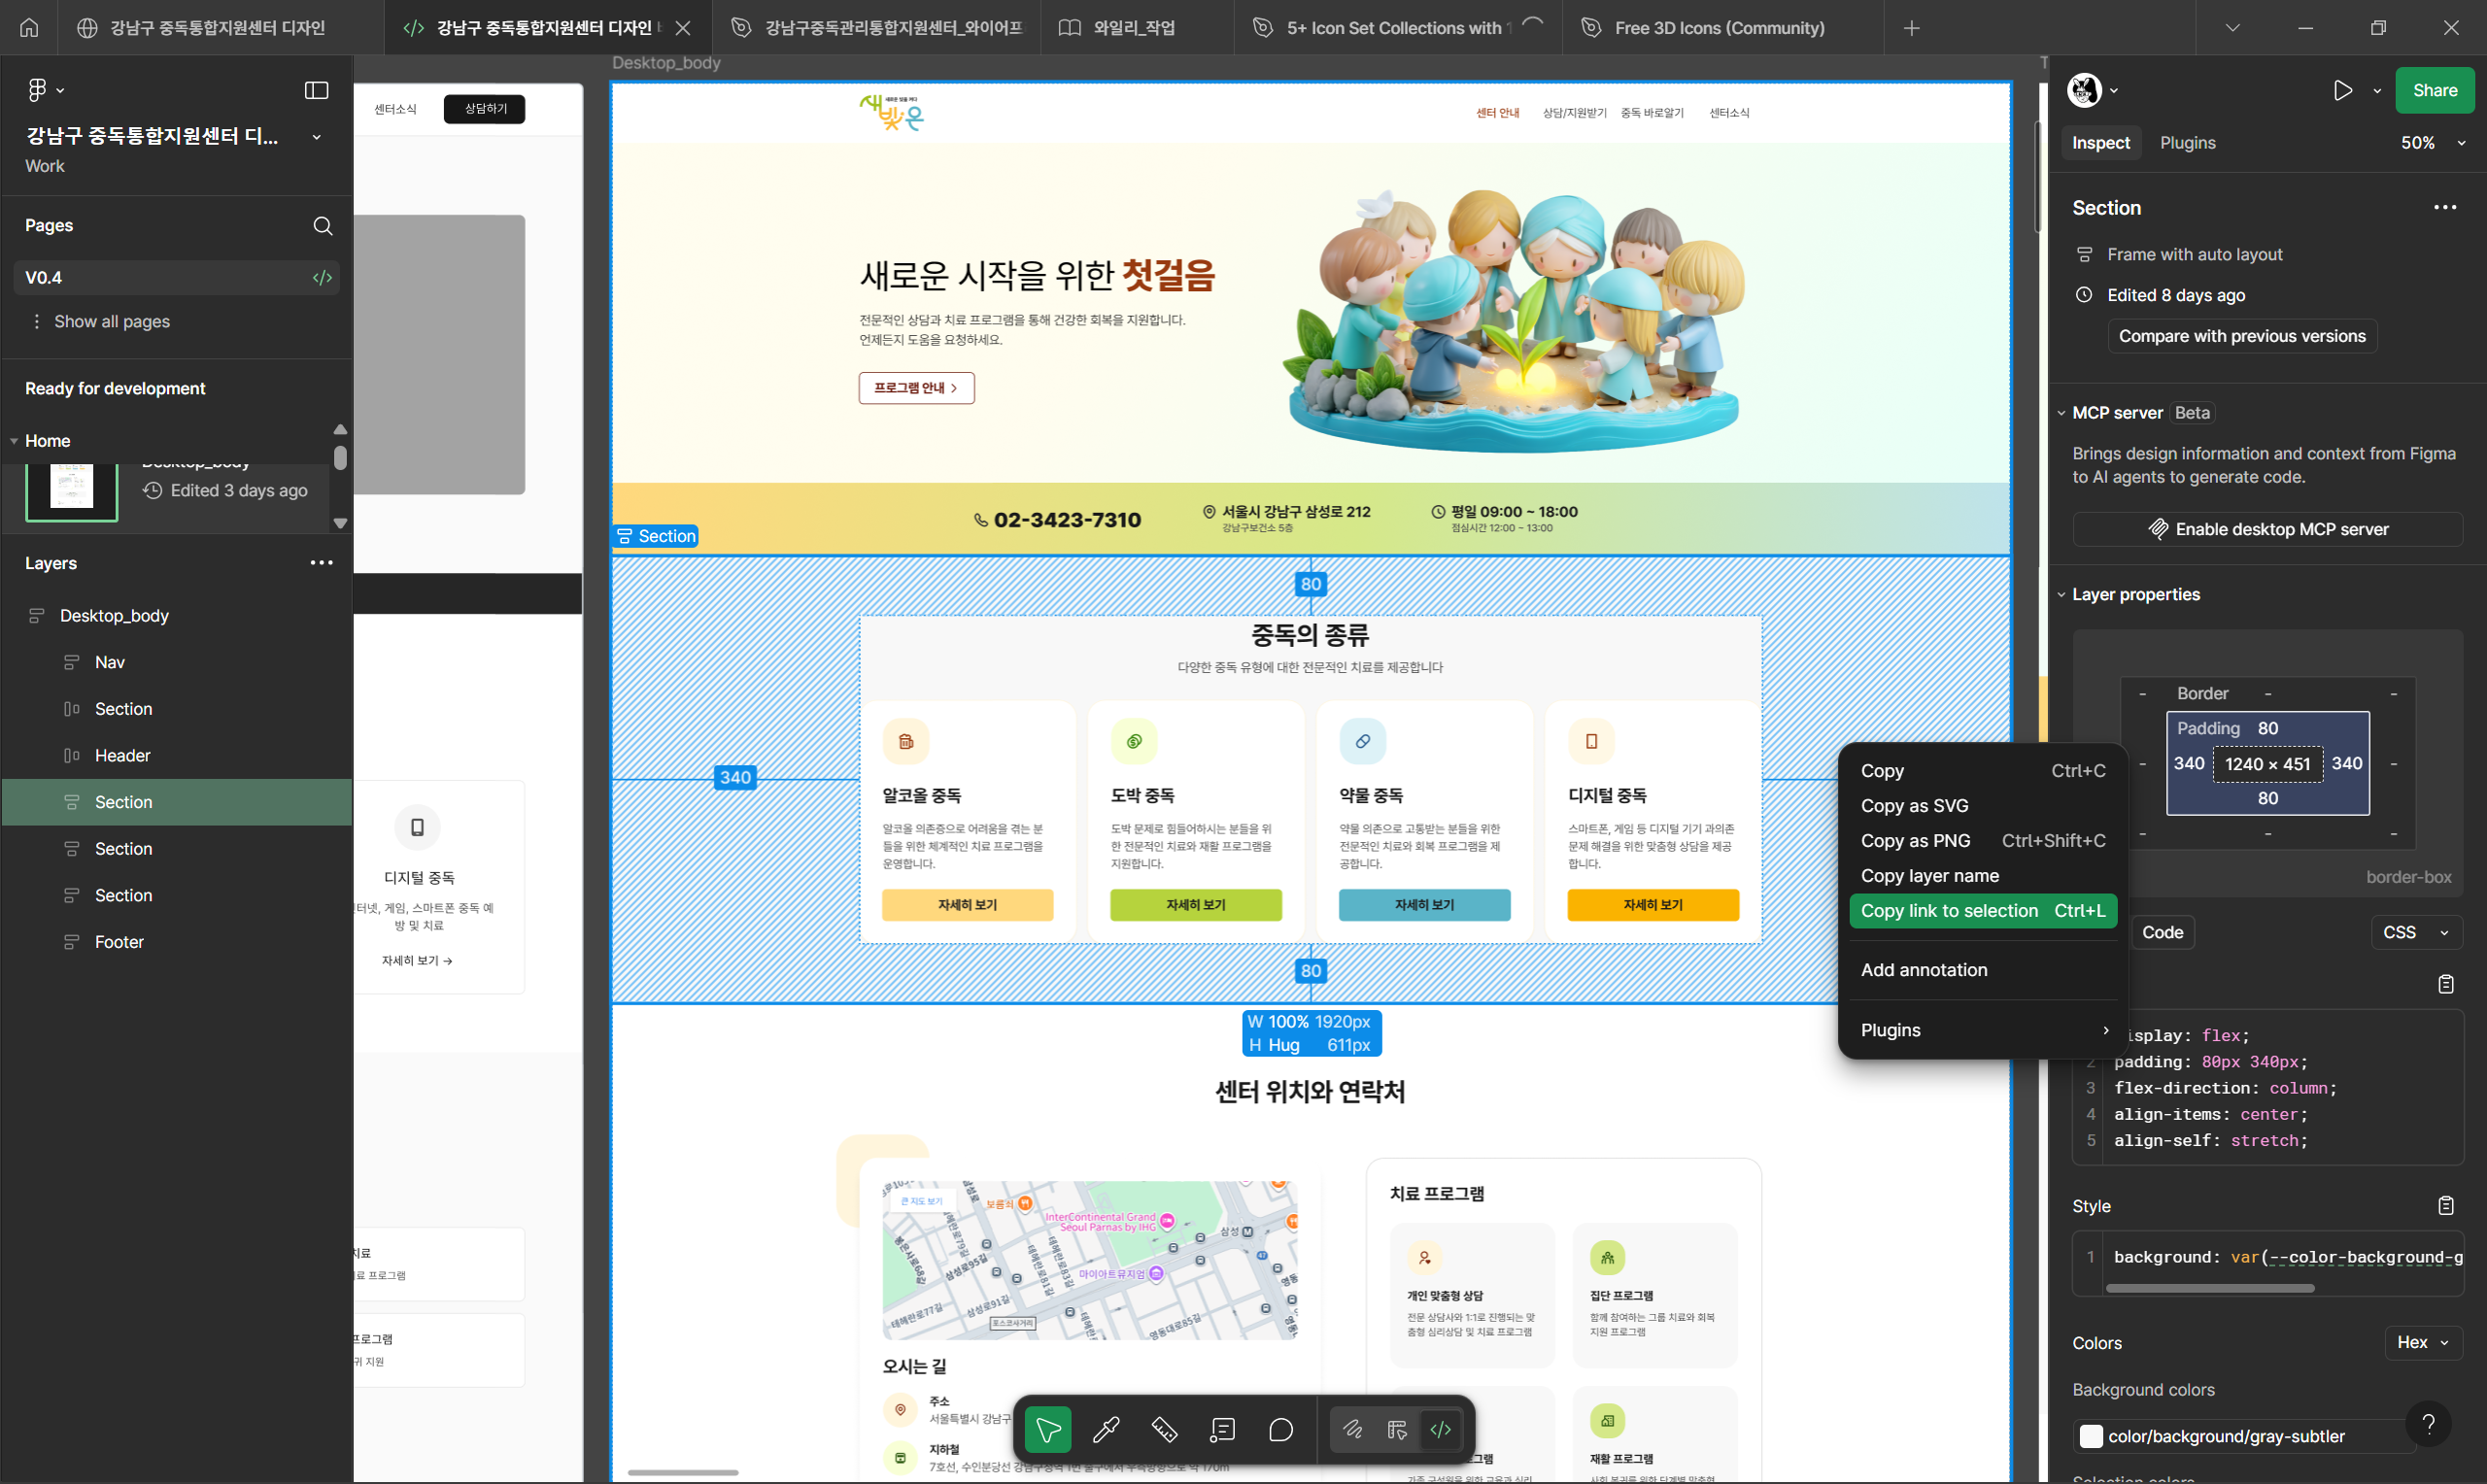Select the Annotate tool
This screenshot has width=2487, height=1484.
coord(1222,1429)
